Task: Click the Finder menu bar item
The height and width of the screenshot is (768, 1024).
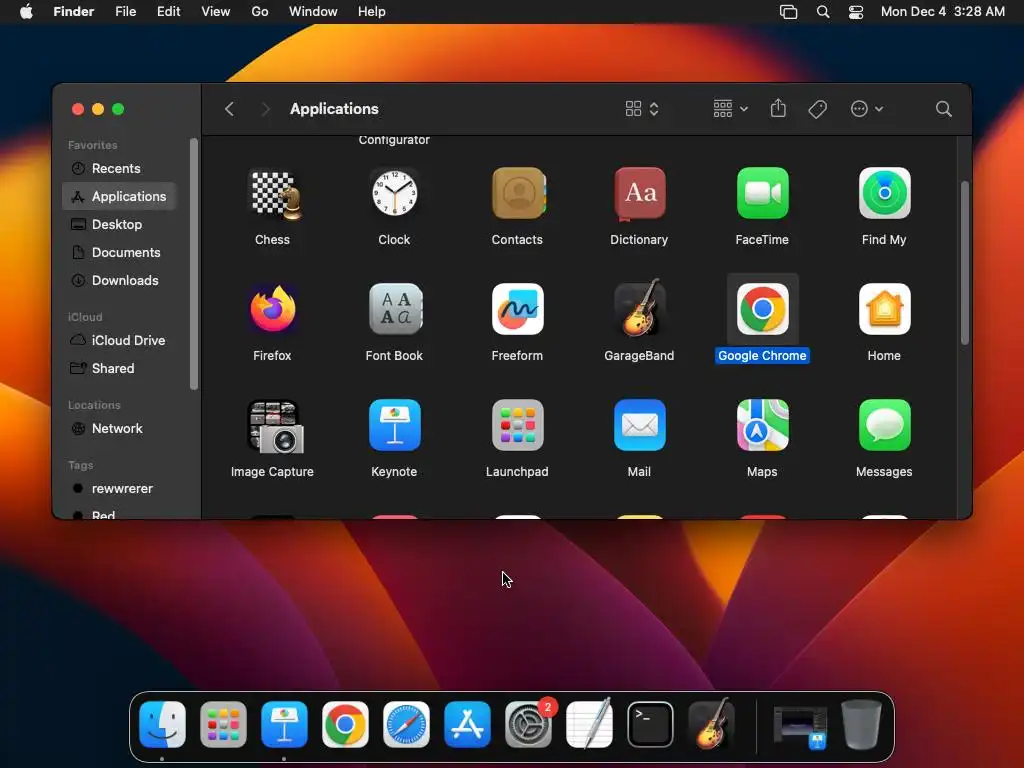Action: [73, 12]
